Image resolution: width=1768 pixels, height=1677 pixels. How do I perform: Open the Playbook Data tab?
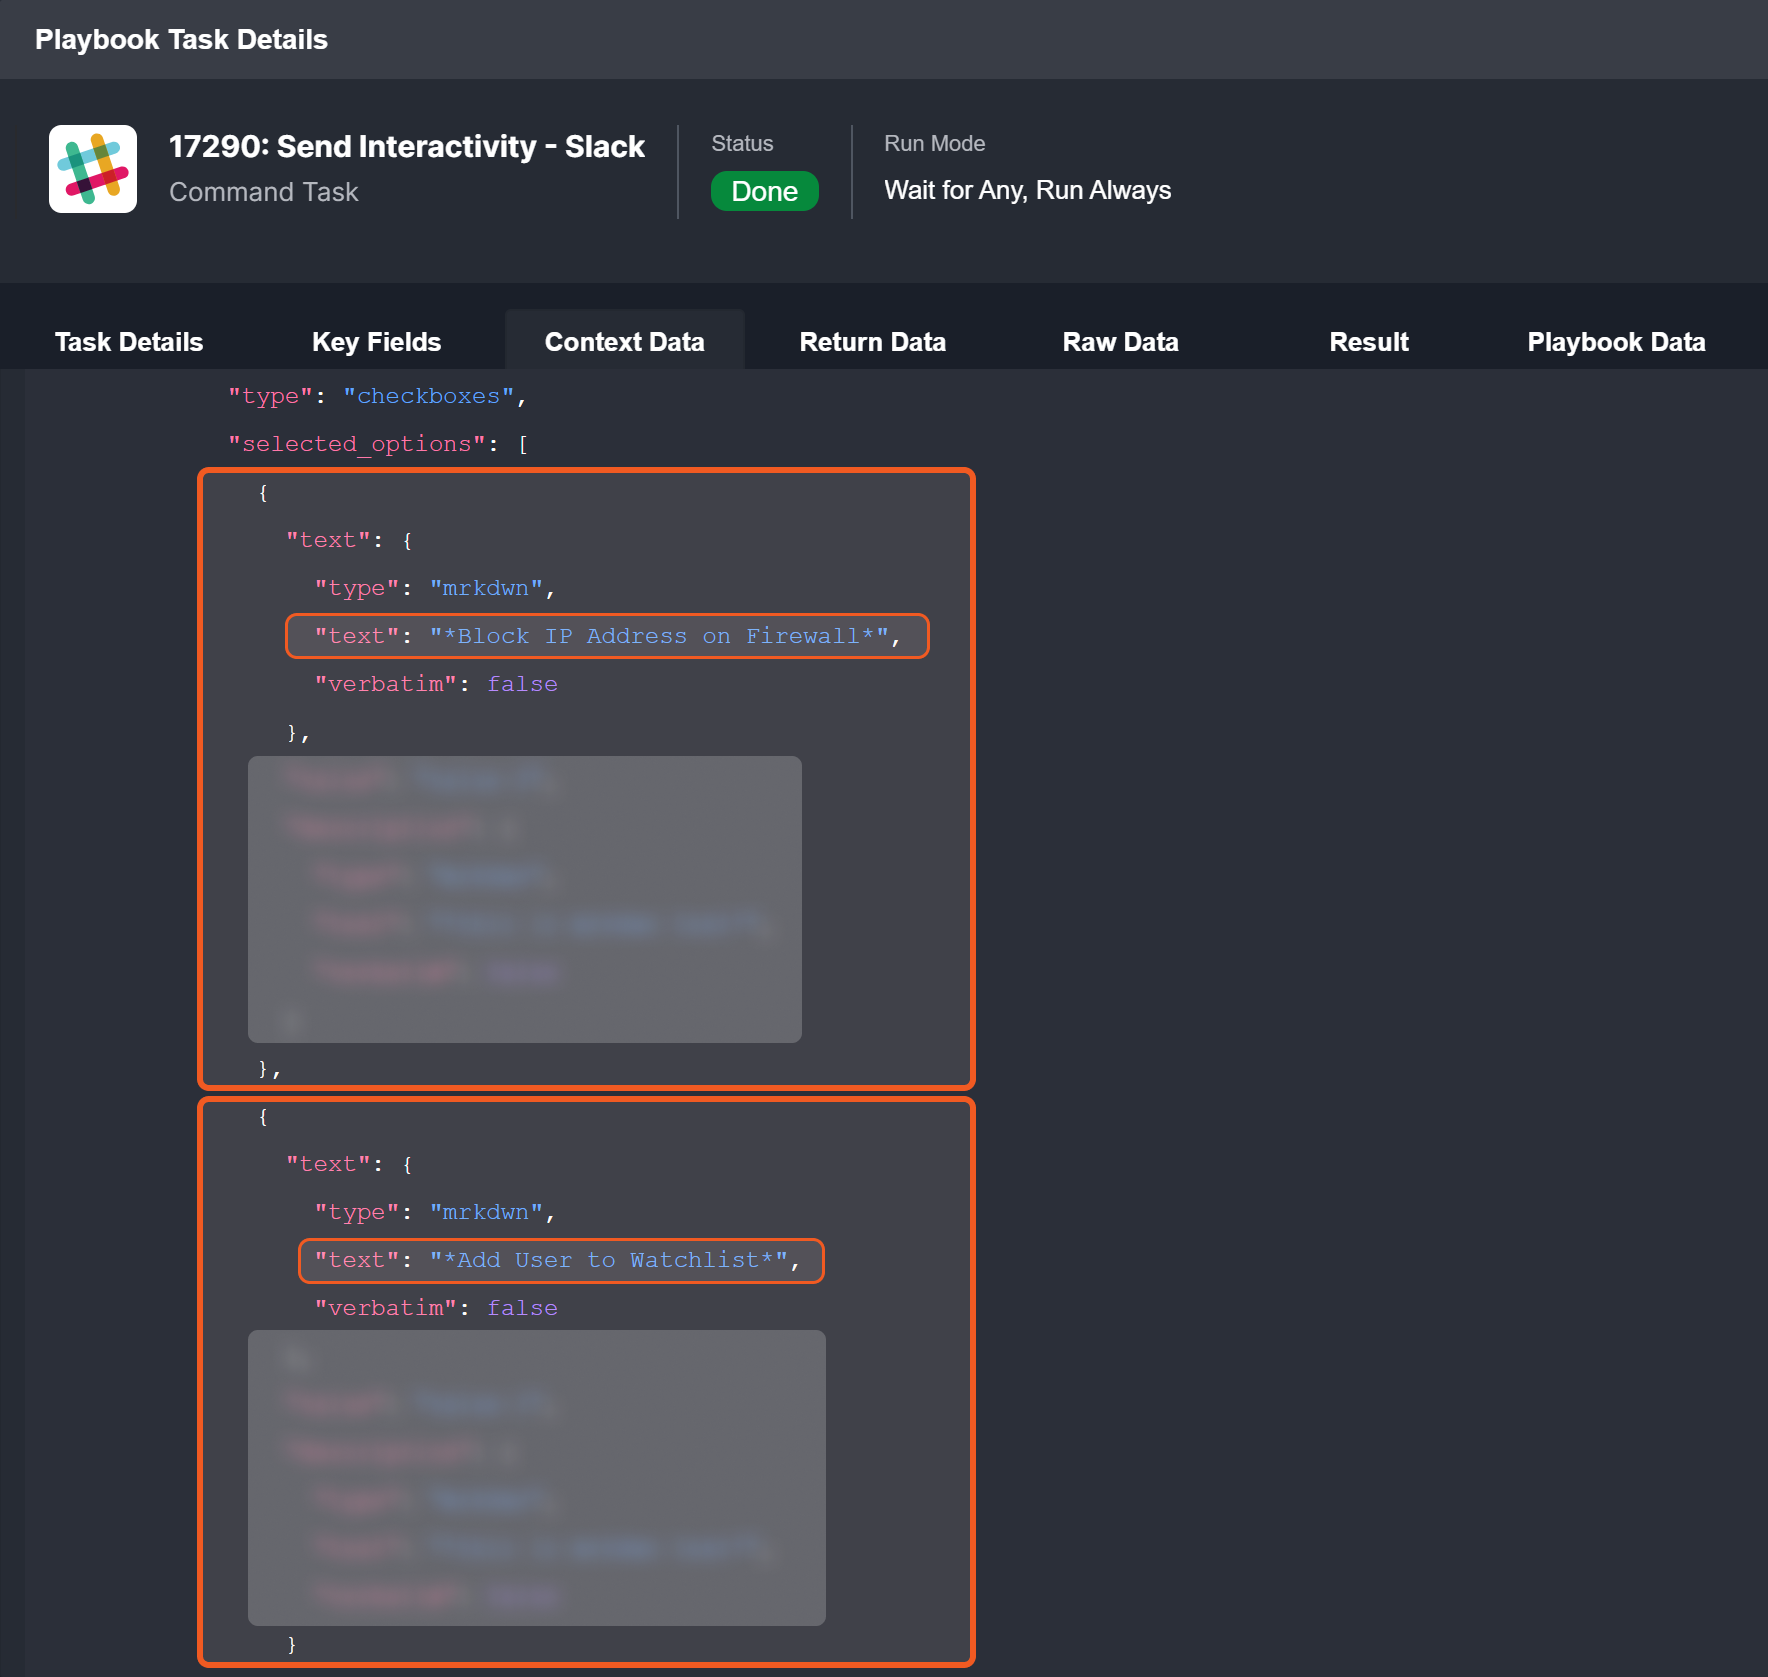pyautogui.click(x=1616, y=342)
